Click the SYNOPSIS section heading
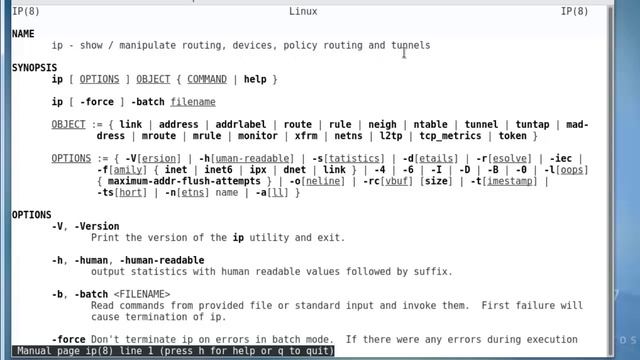Viewport: 640px width, 360px height. click(x=34, y=68)
